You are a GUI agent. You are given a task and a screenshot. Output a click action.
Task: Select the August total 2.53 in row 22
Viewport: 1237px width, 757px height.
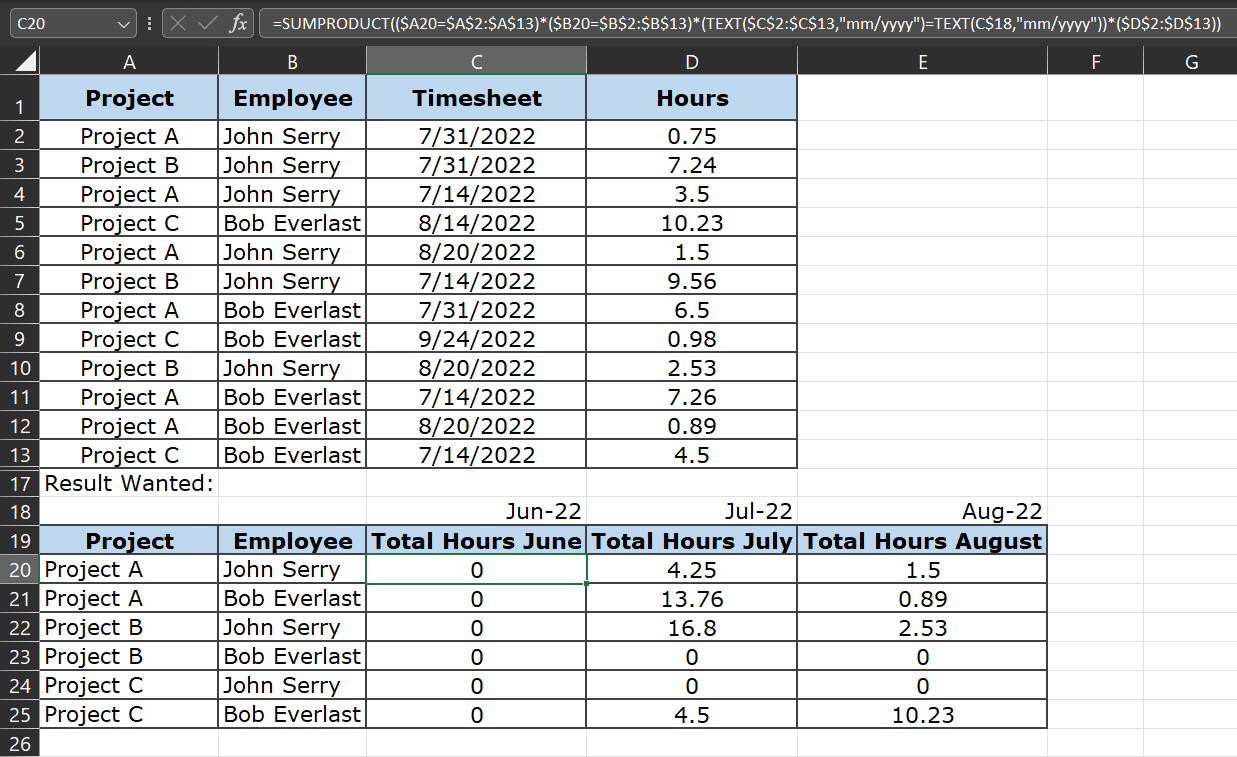tap(922, 627)
